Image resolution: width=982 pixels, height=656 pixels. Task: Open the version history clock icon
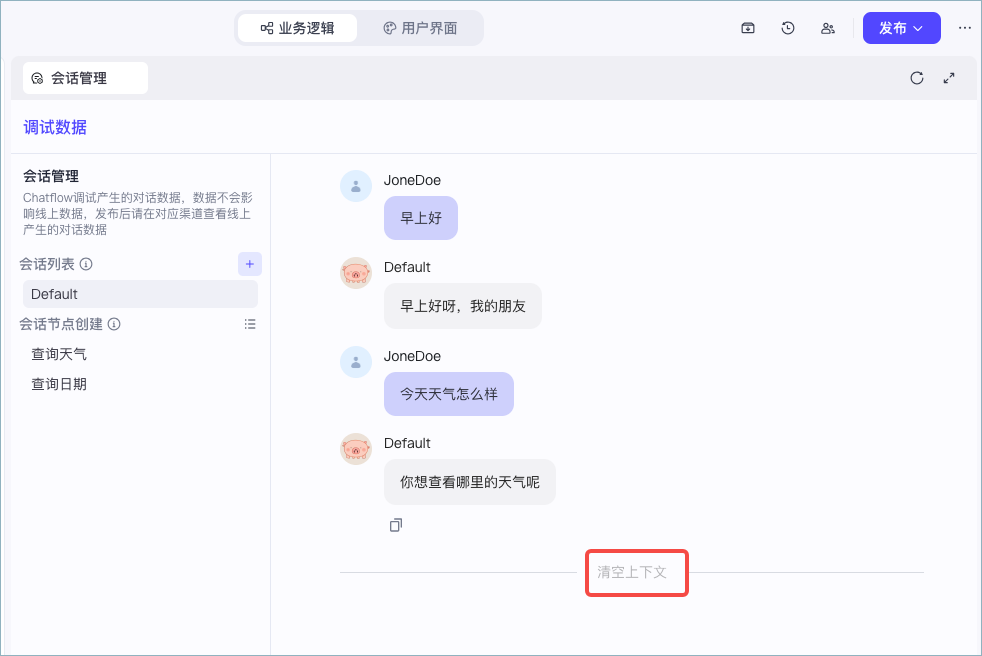click(x=788, y=28)
